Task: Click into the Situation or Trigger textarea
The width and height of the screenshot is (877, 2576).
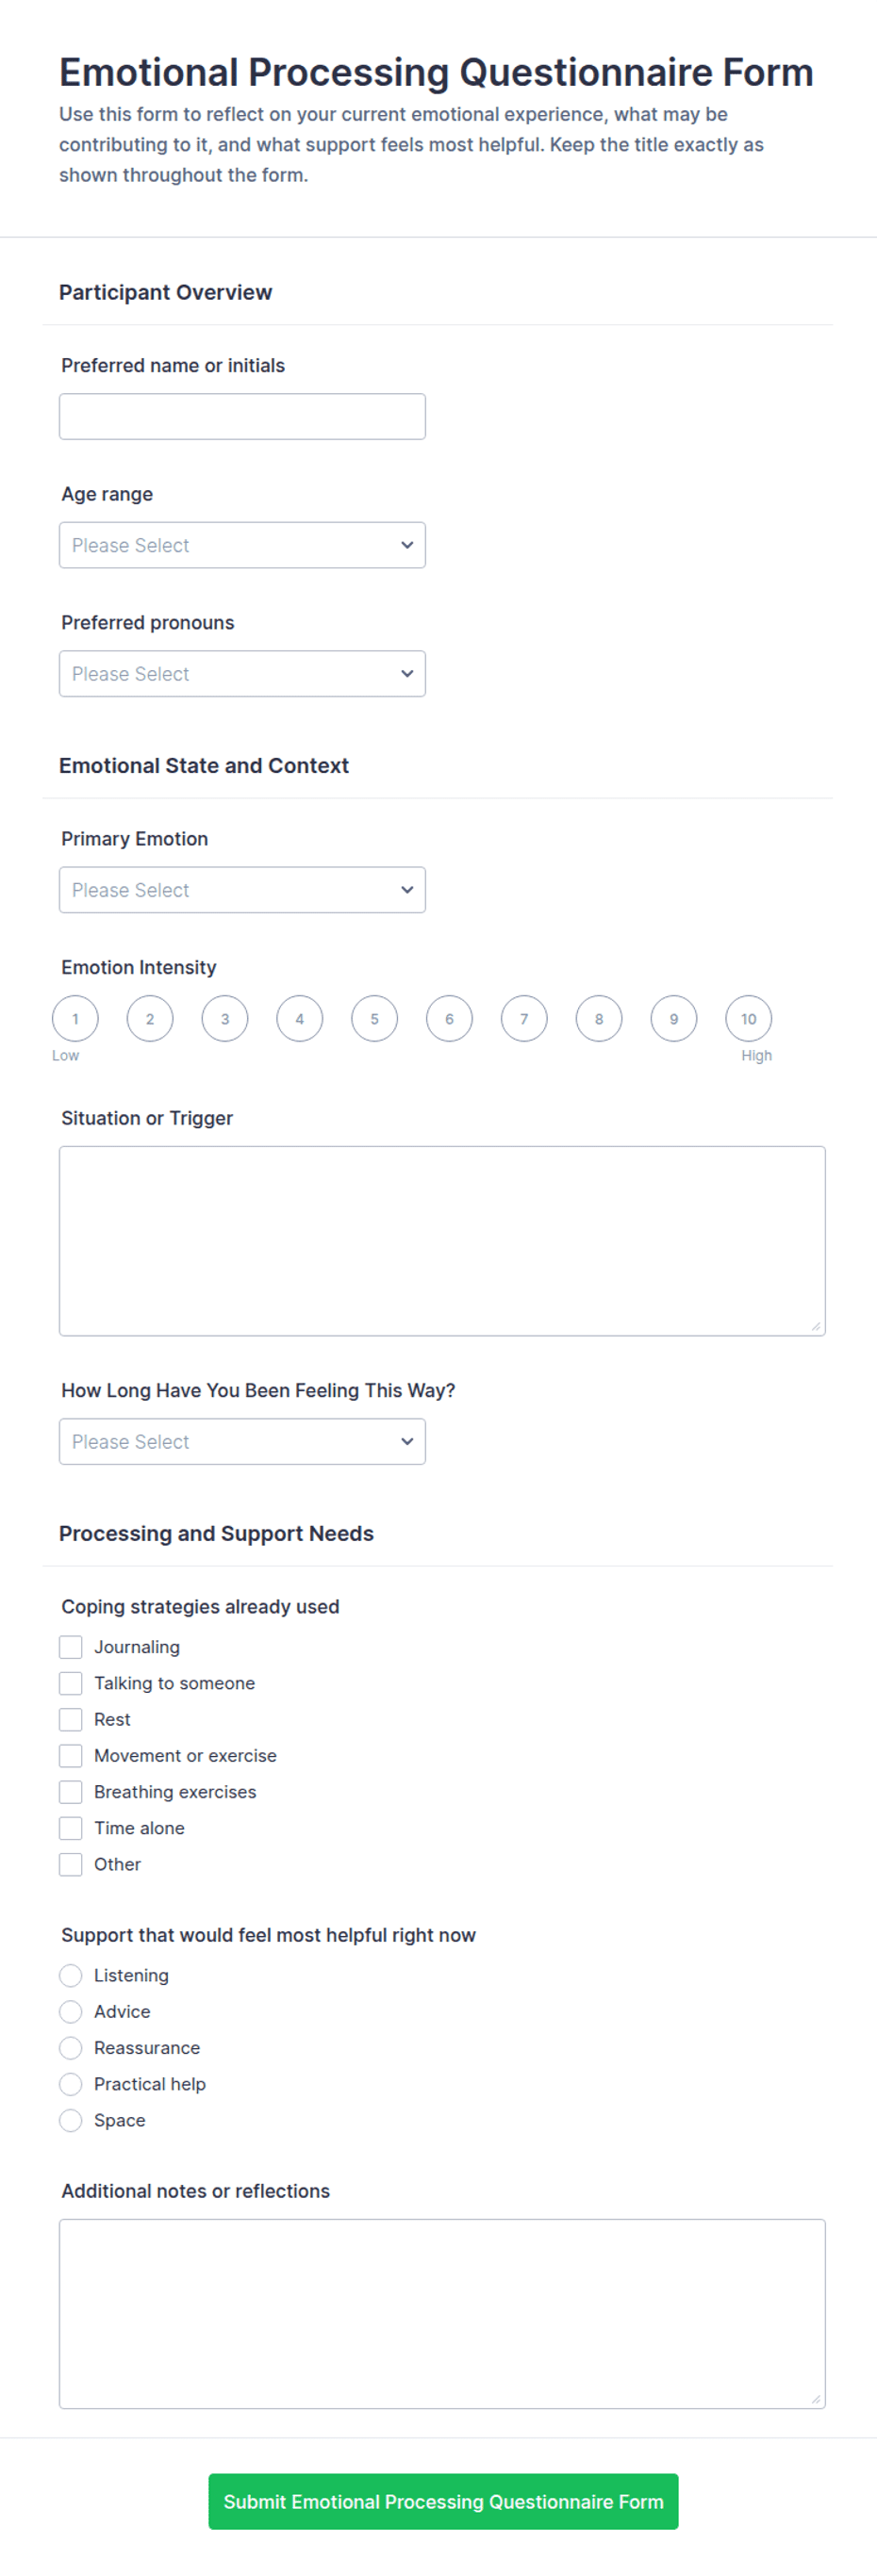Action: (442, 1240)
